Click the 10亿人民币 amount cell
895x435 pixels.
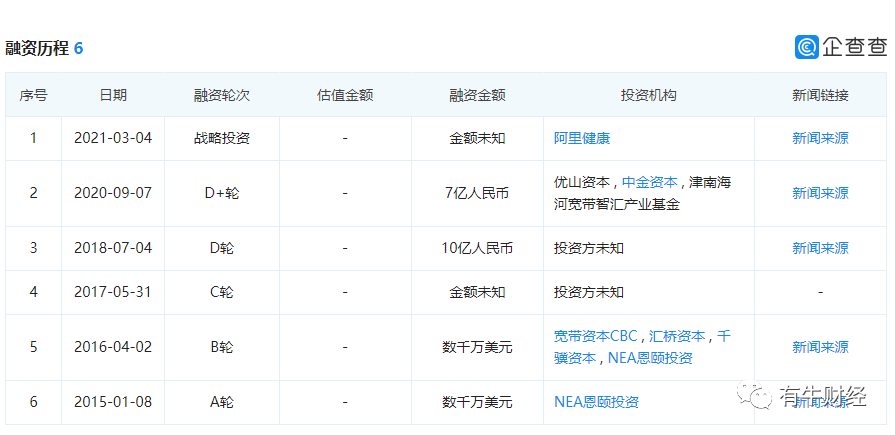(477, 248)
